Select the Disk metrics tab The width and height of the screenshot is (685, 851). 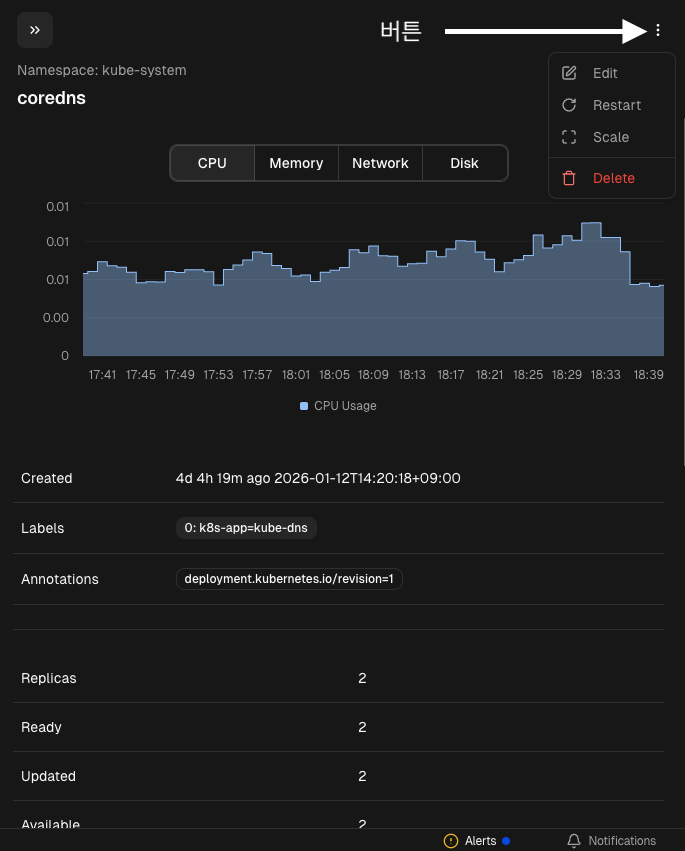(x=464, y=163)
